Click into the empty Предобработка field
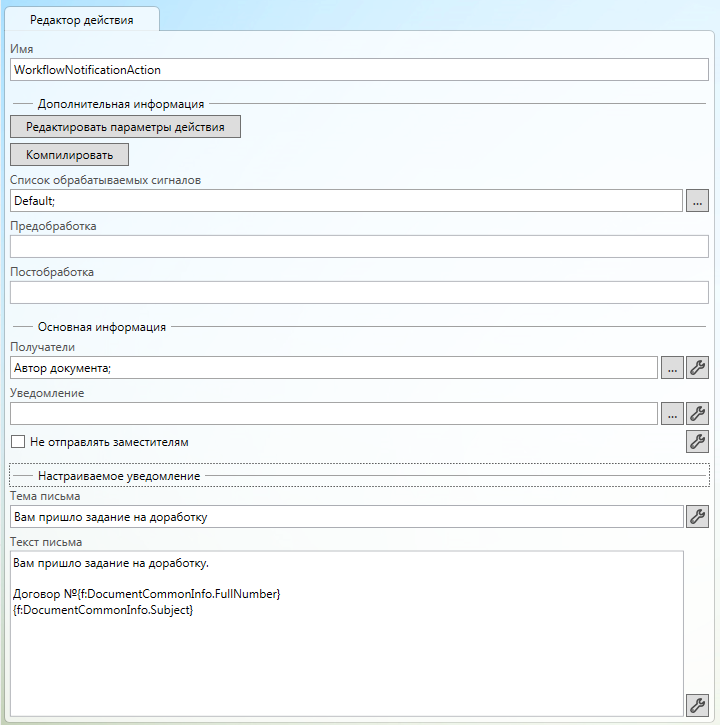This screenshot has width=720, height=725. tap(358, 247)
